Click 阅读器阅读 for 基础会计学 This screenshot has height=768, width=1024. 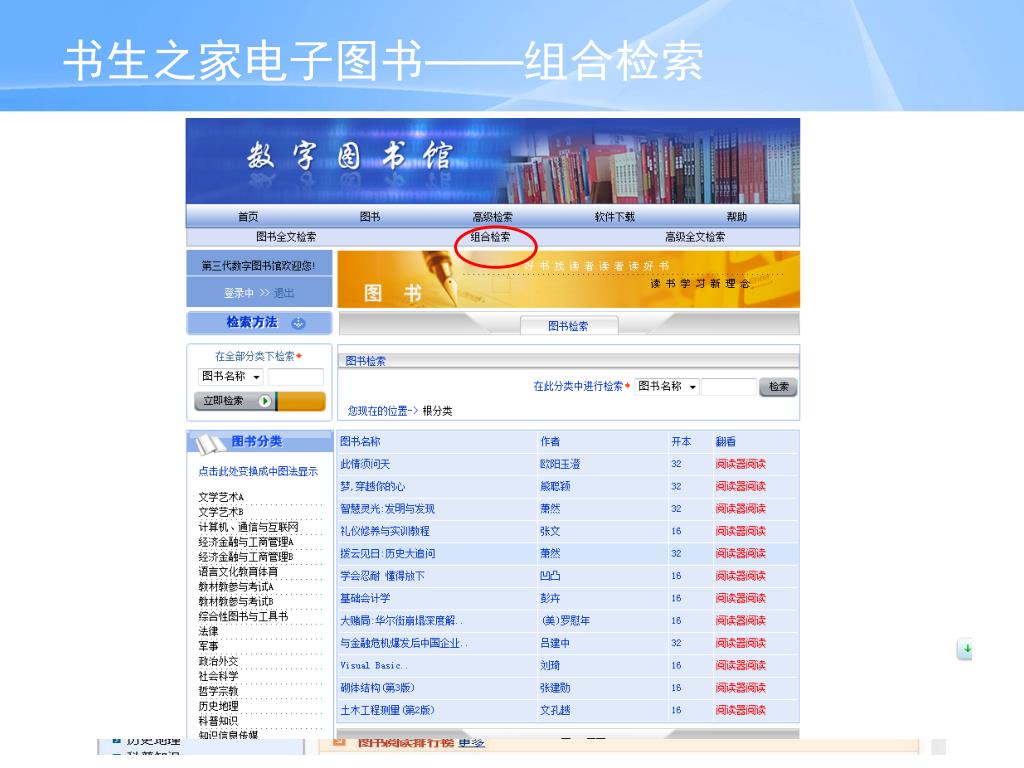point(741,598)
